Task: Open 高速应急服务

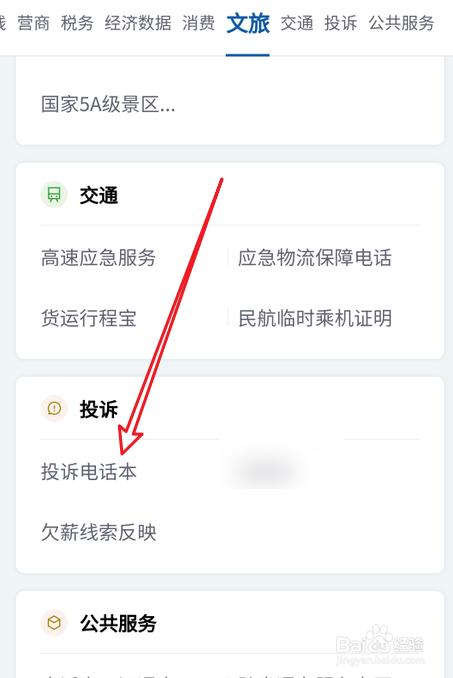Action: tap(98, 258)
